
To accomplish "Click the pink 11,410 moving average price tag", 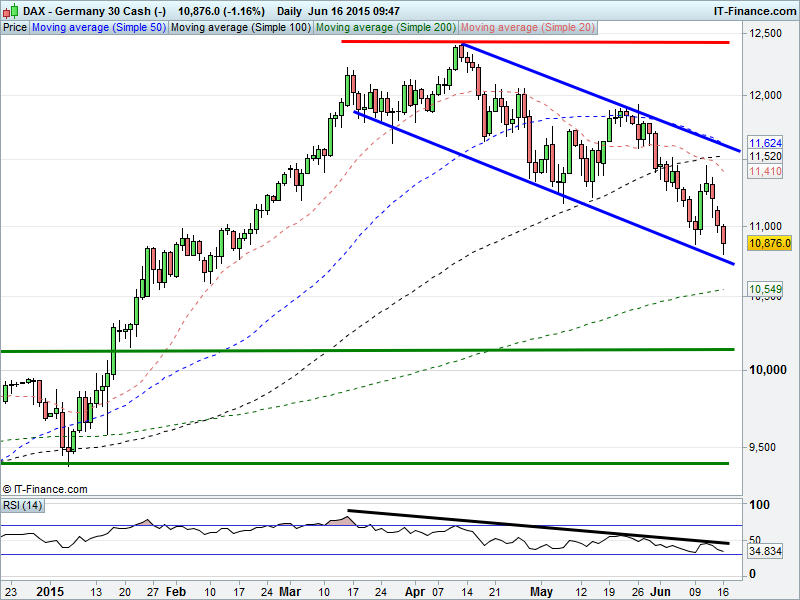I will pyautogui.click(x=764, y=172).
